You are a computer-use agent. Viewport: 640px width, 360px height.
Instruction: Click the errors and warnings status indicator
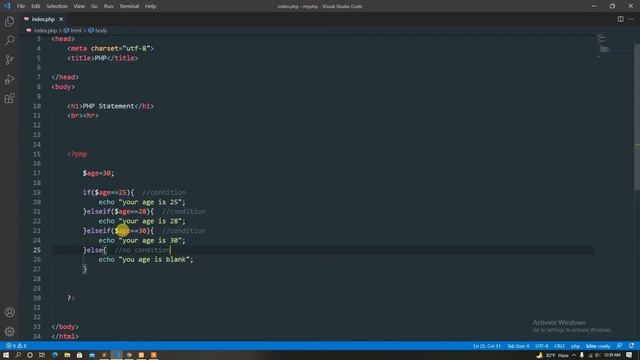[16, 346]
